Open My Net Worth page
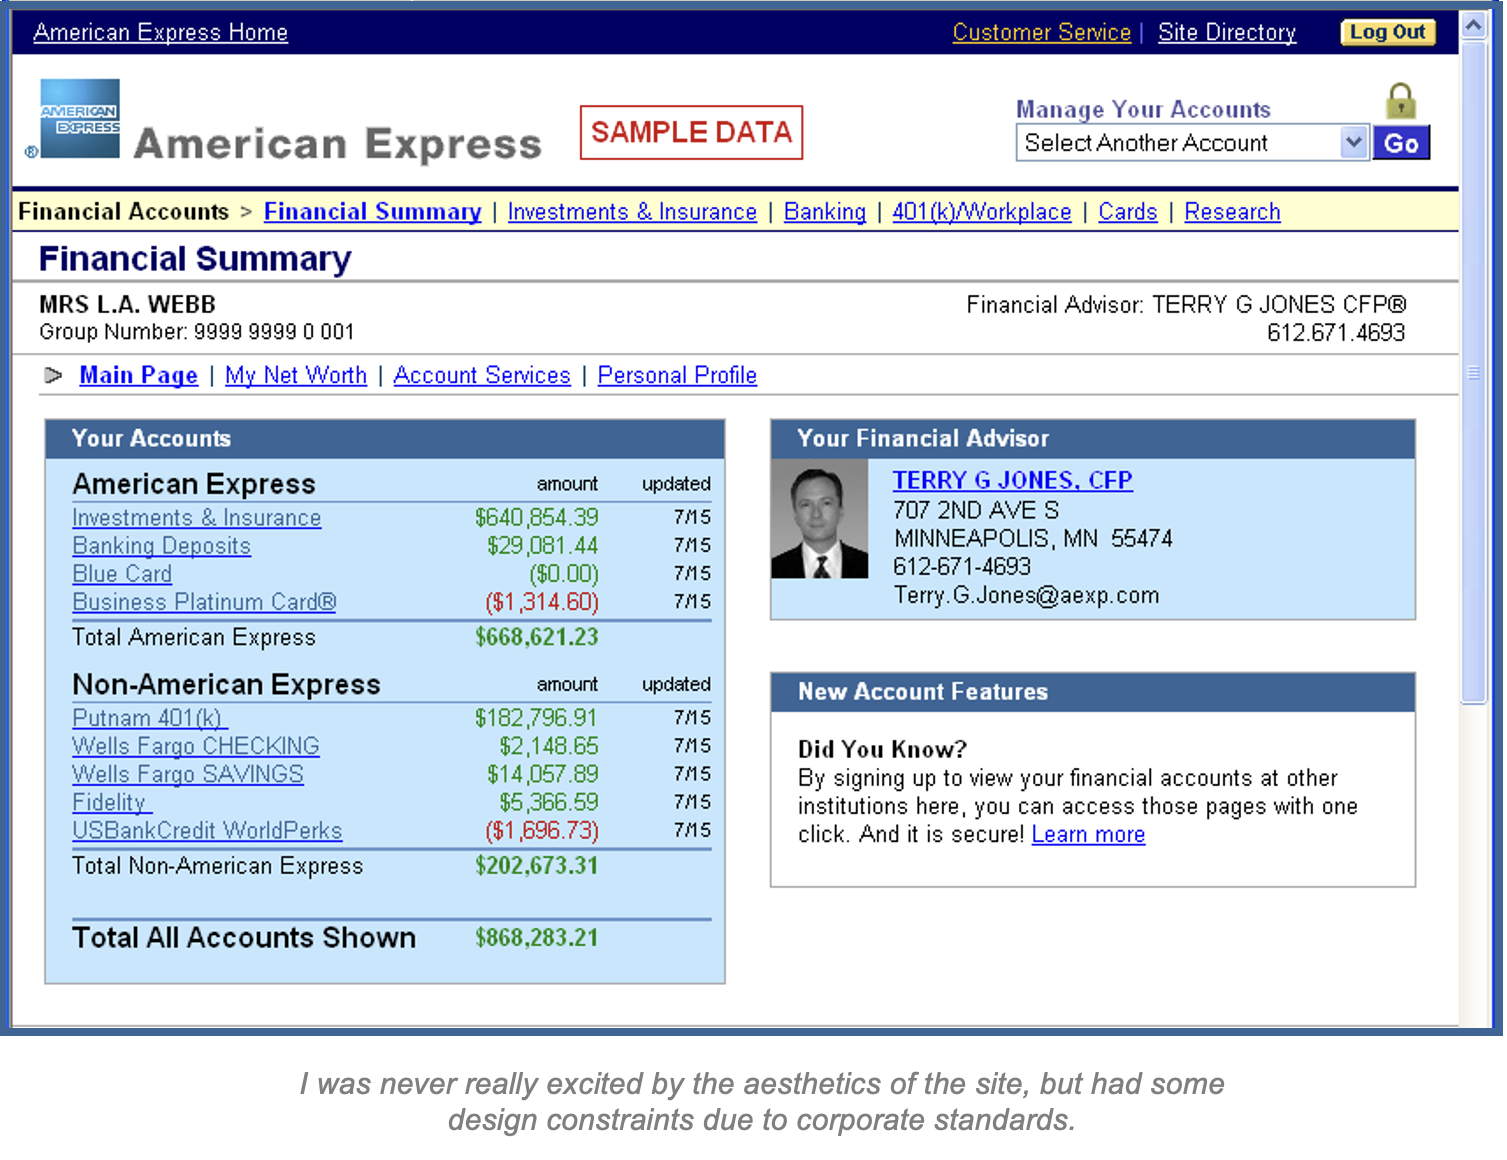Viewport: 1507px width, 1160px height. tap(295, 376)
